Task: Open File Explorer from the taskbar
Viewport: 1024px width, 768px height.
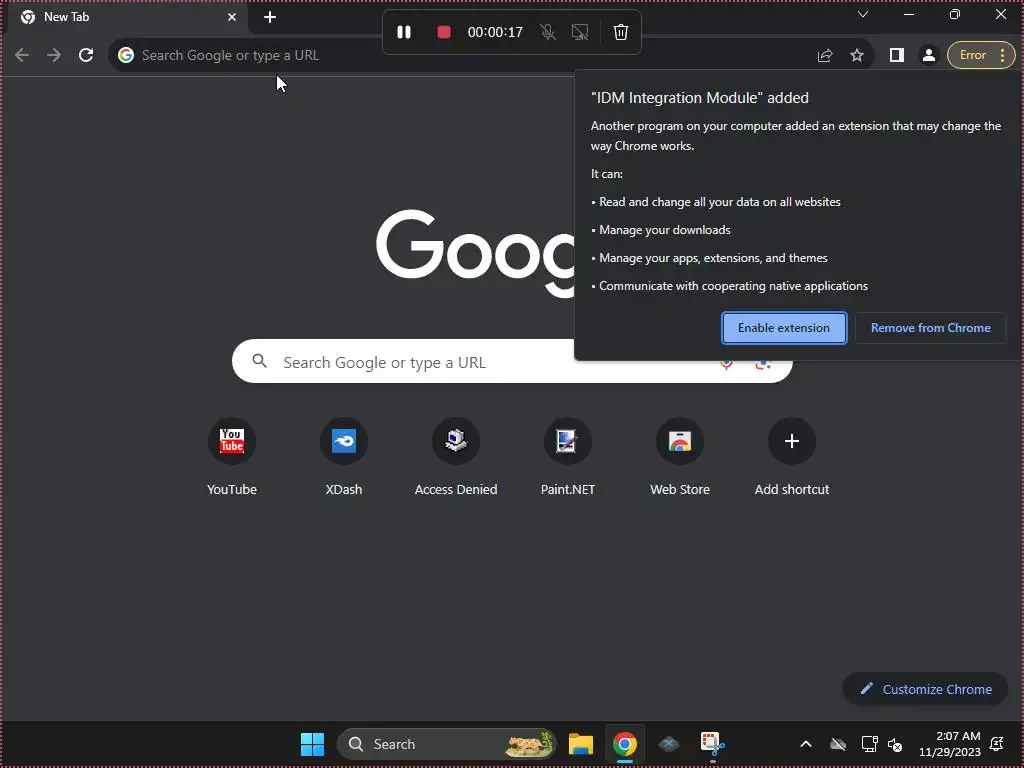Action: 581,744
